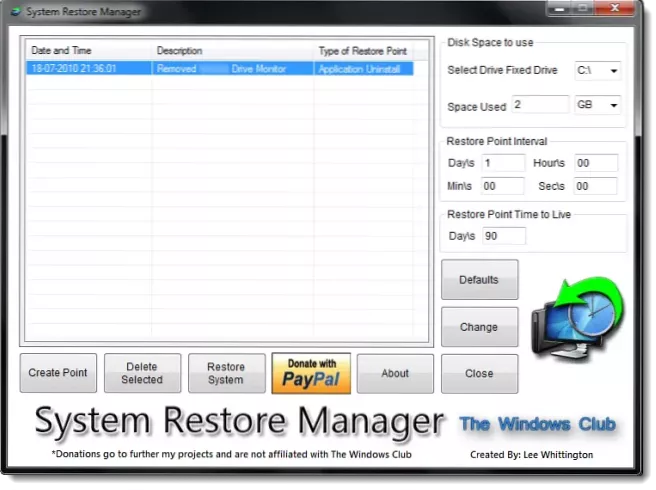
Task: Click the Restore System button
Action: (226, 373)
